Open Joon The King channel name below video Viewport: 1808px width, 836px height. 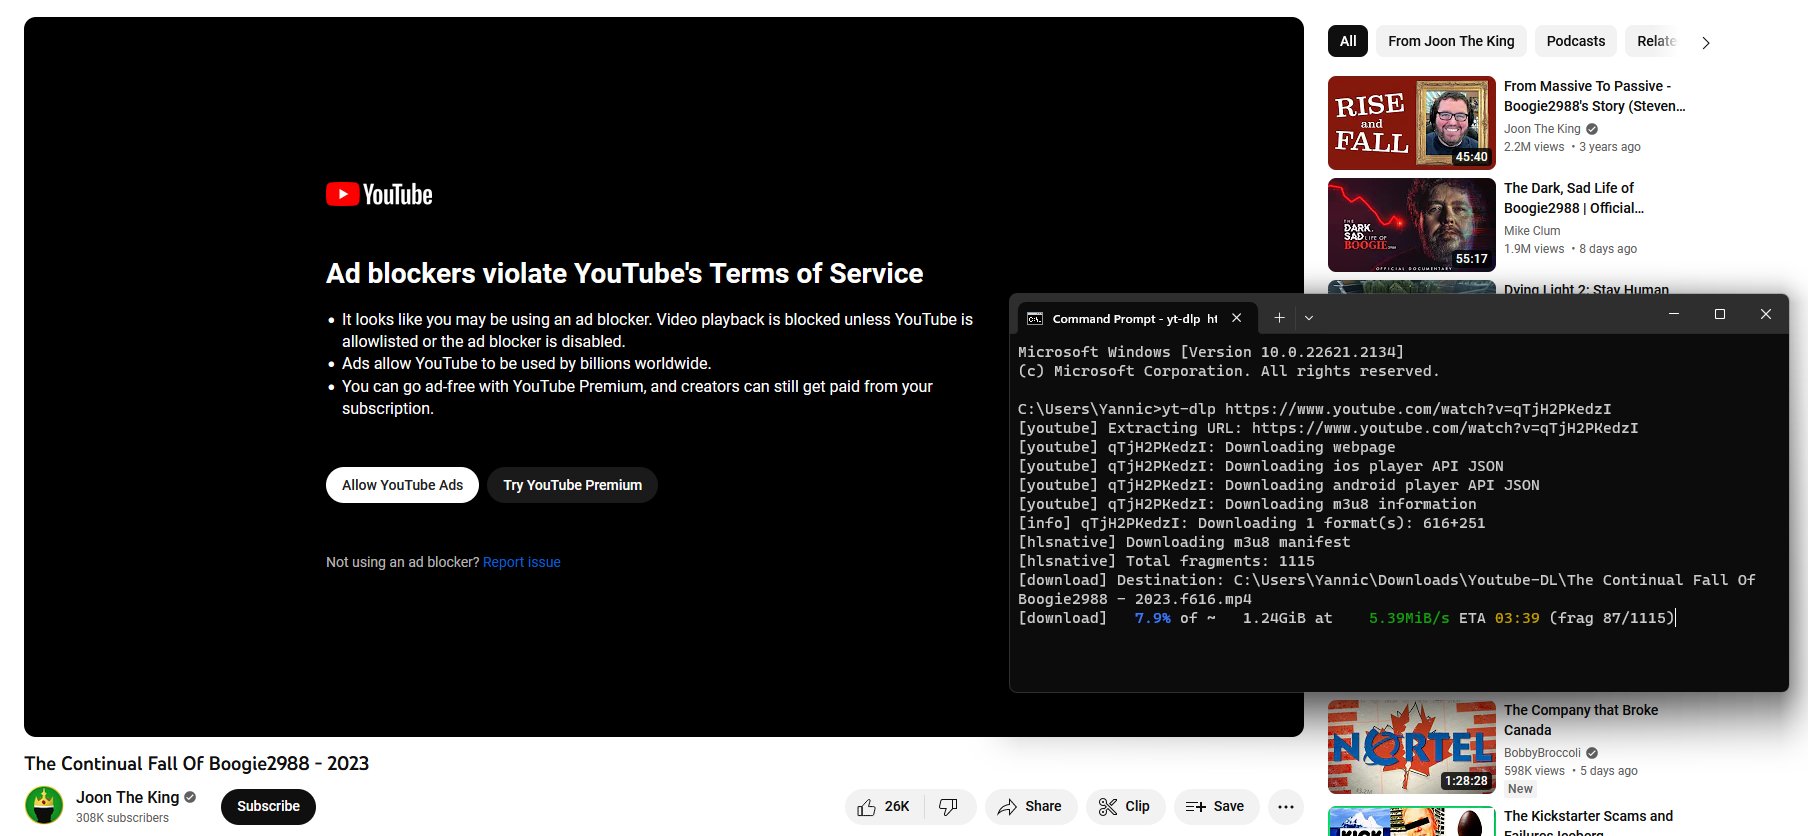tap(128, 797)
